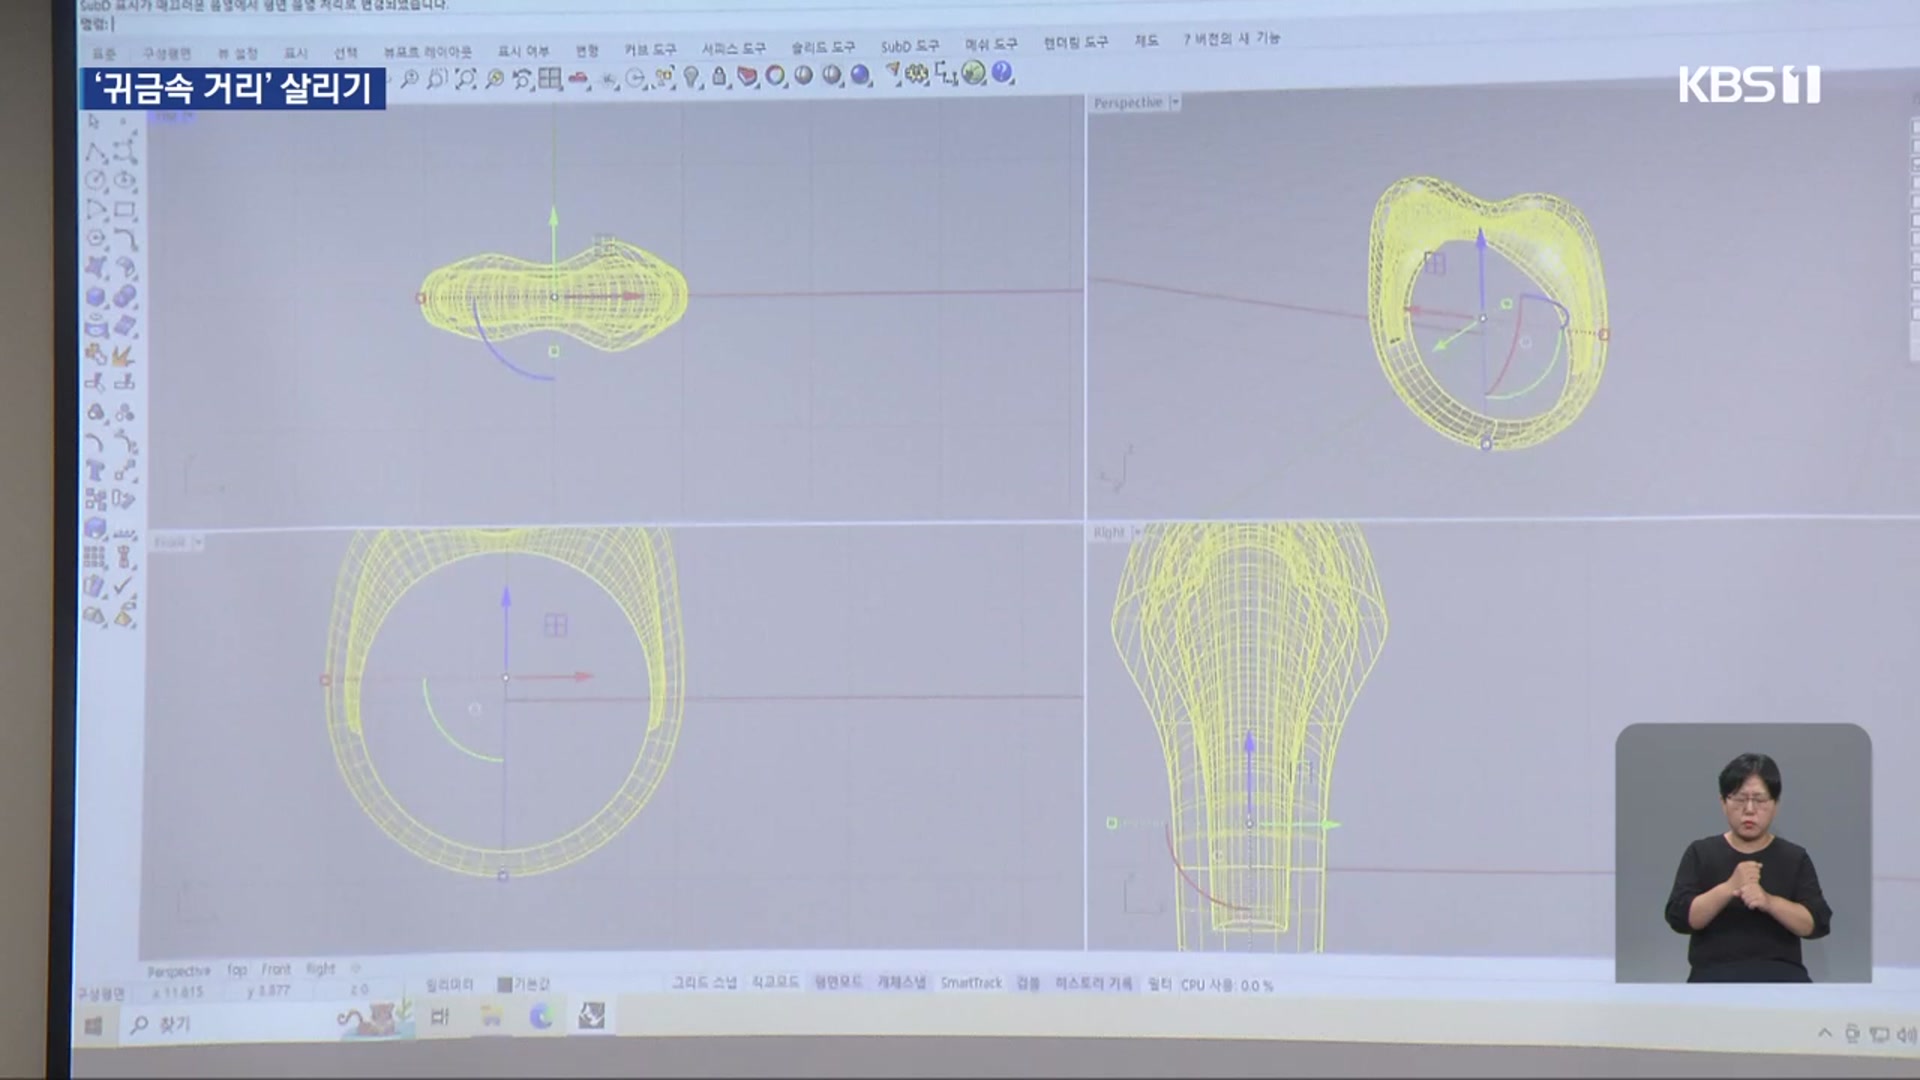The image size is (1920, 1080).
Task: Select the Ellipse tool
Action: 125,181
